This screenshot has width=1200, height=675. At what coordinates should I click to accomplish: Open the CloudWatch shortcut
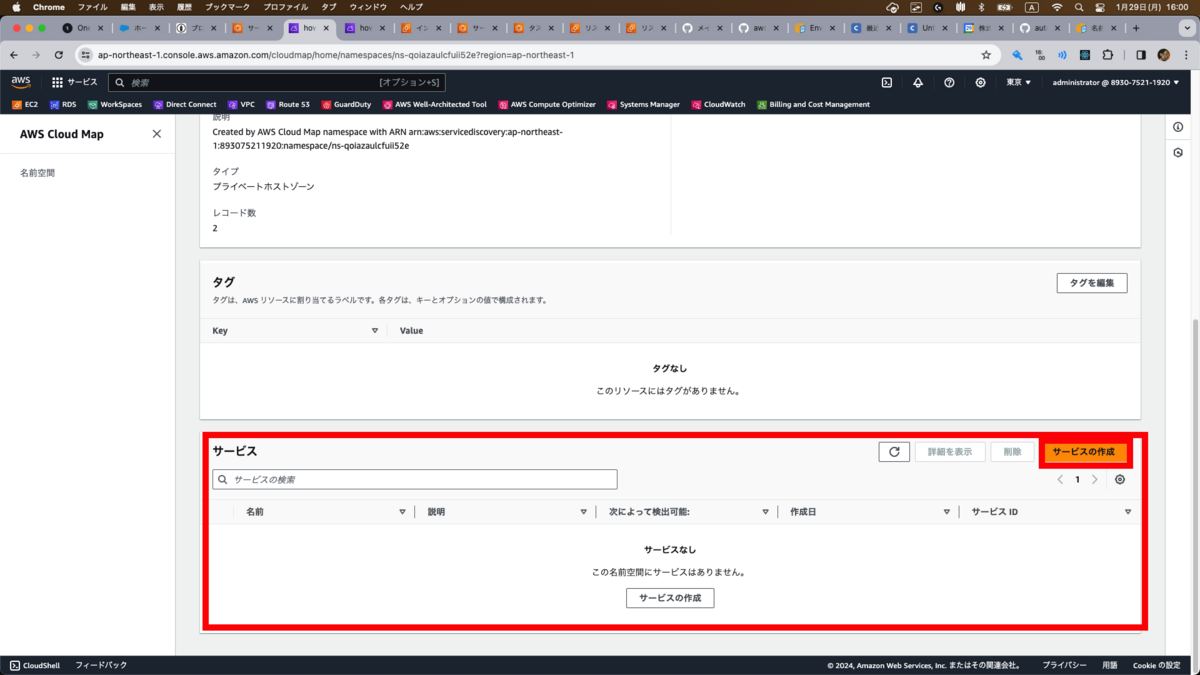pos(717,104)
